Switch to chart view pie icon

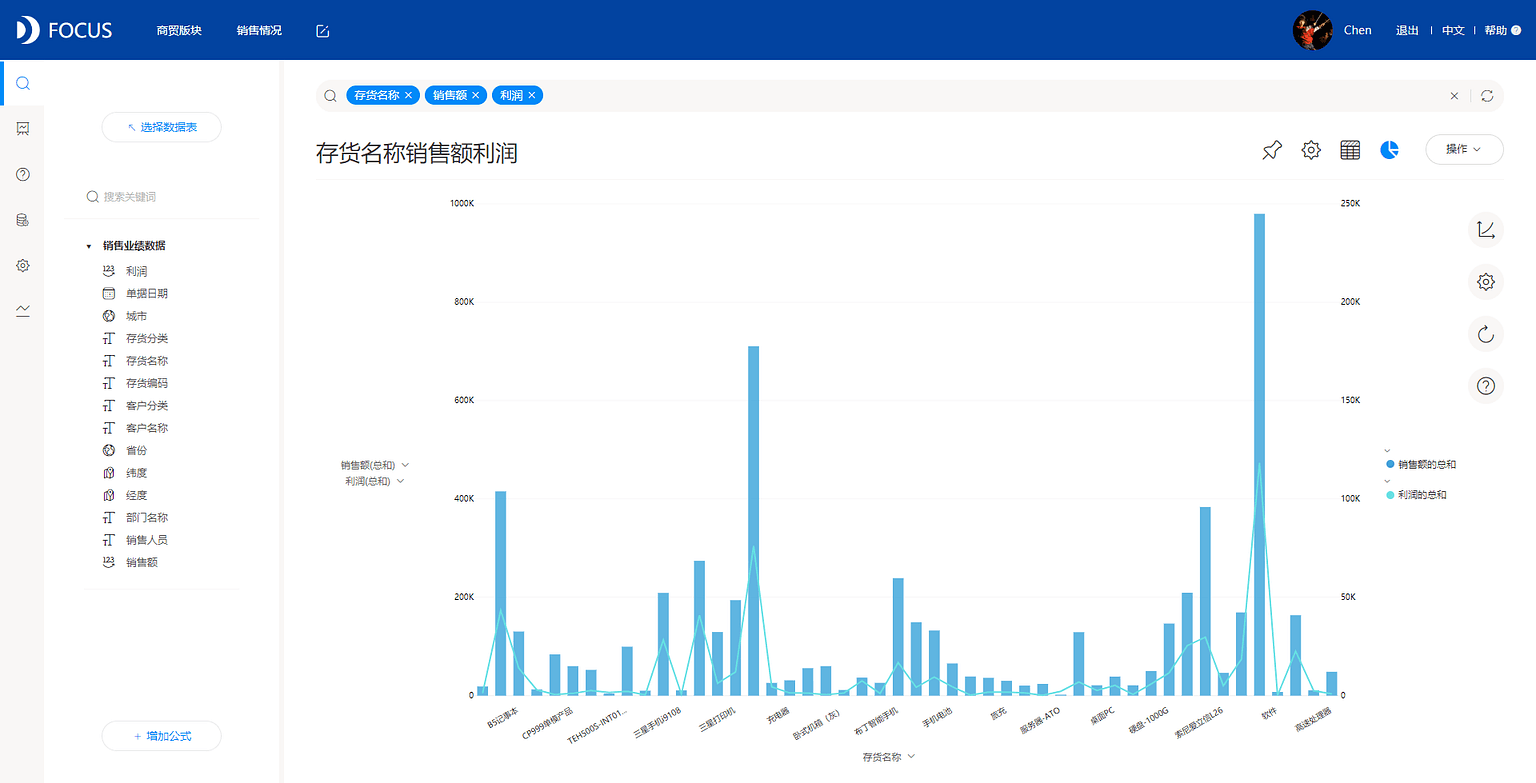point(1389,150)
